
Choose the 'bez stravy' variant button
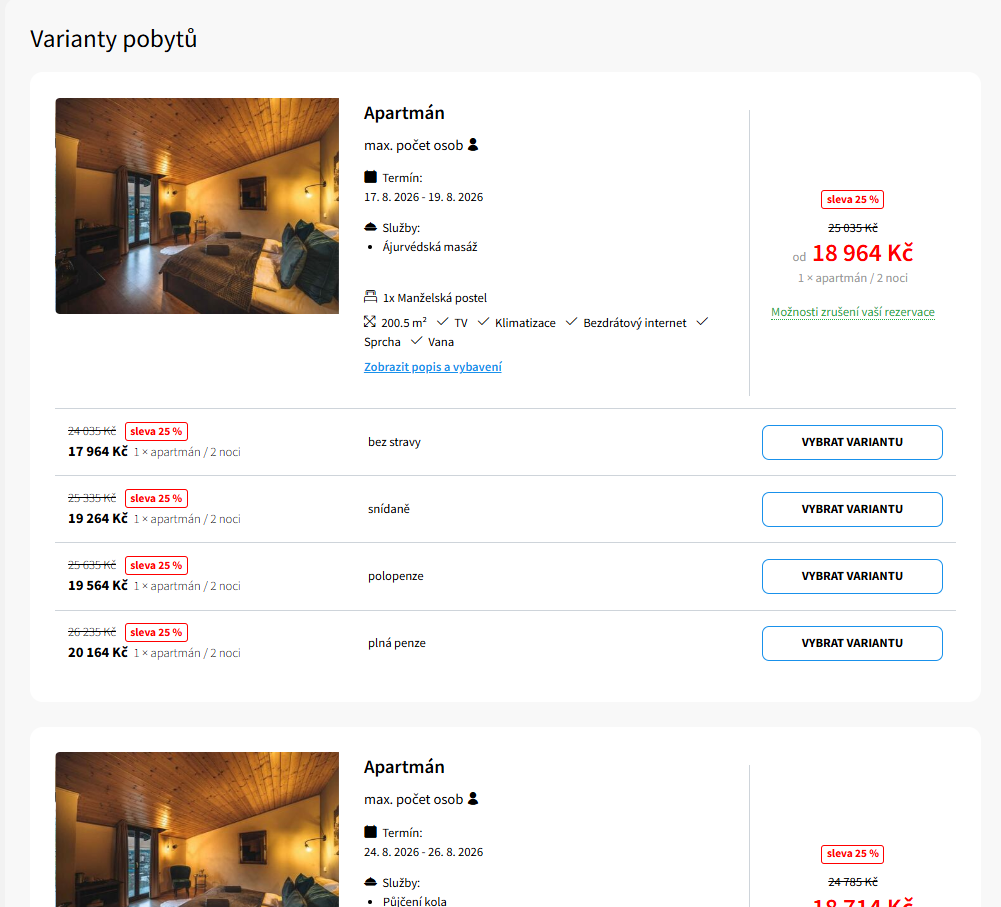coord(852,442)
